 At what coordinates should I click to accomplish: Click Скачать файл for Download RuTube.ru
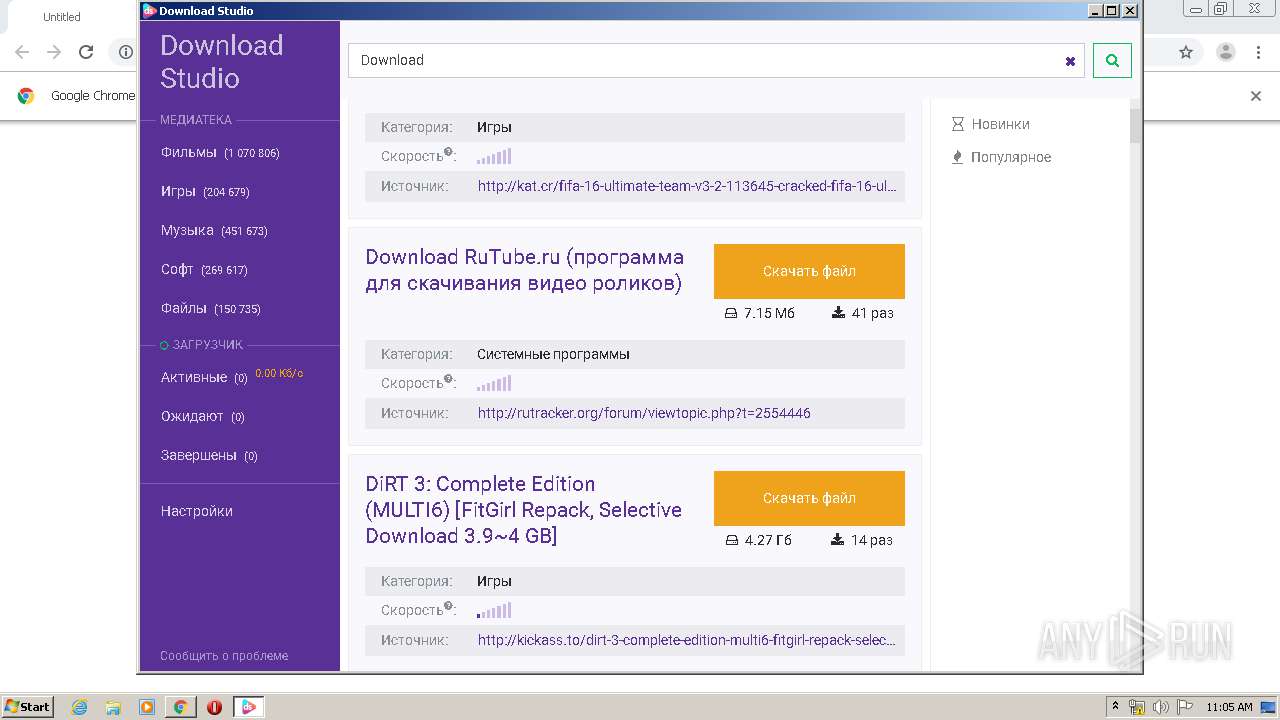pyautogui.click(x=809, y=271)
